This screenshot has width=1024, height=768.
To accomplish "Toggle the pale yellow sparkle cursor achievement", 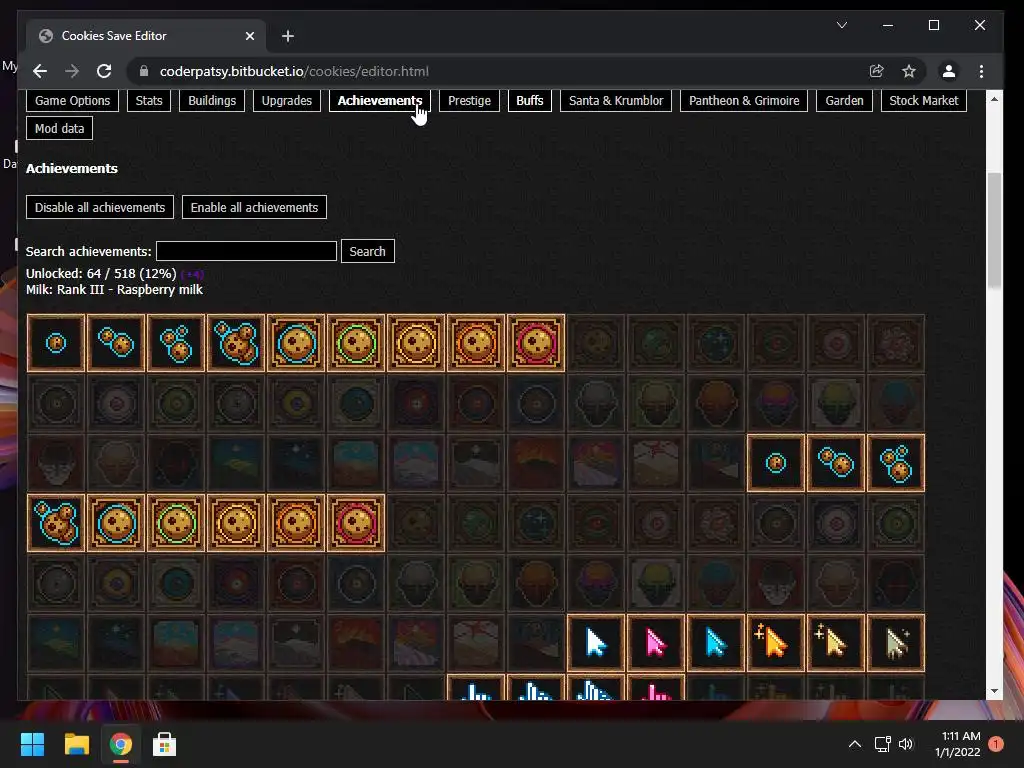I will 836,643.
